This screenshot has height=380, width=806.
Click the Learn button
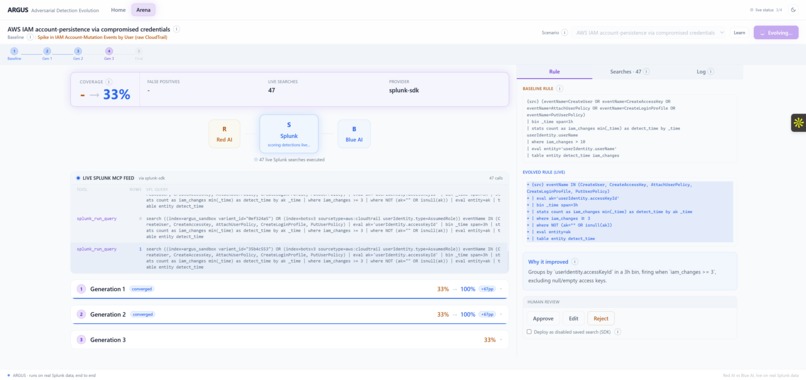[739, 32]
